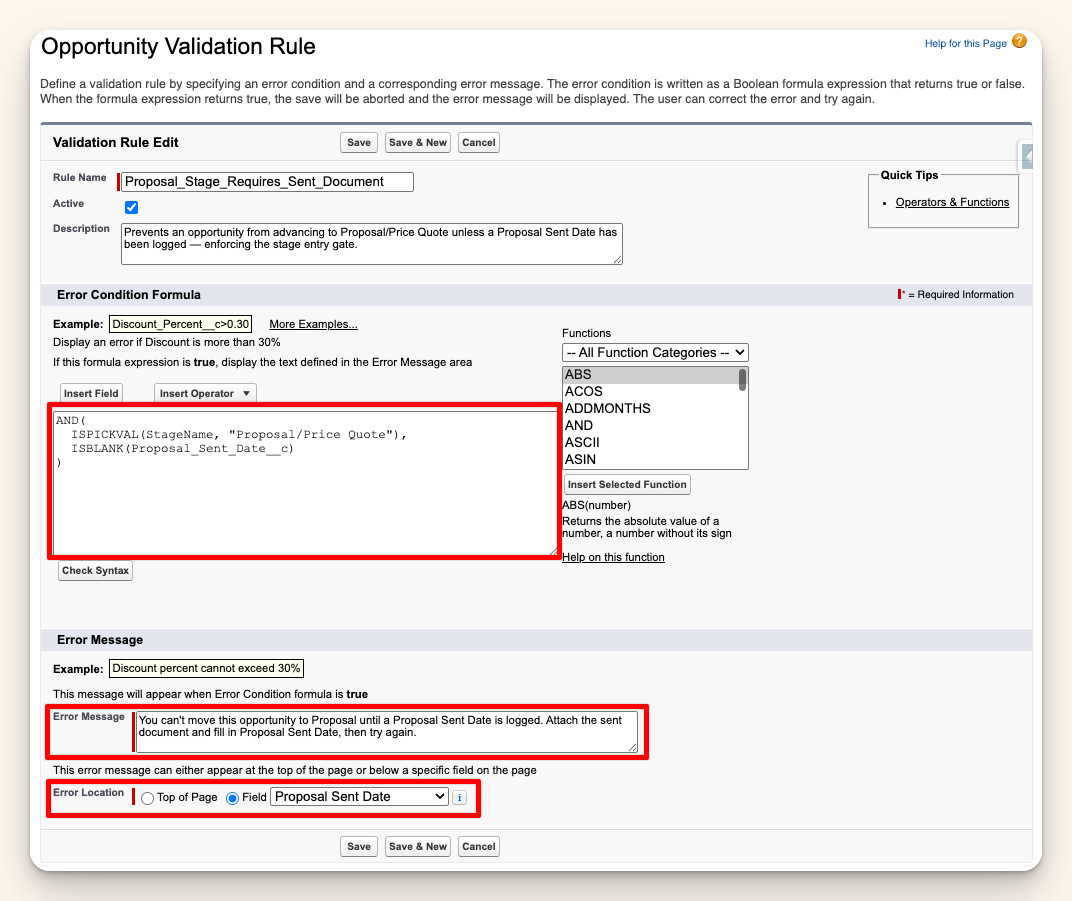Click the Rule Name input field

[x=267, y=182]
